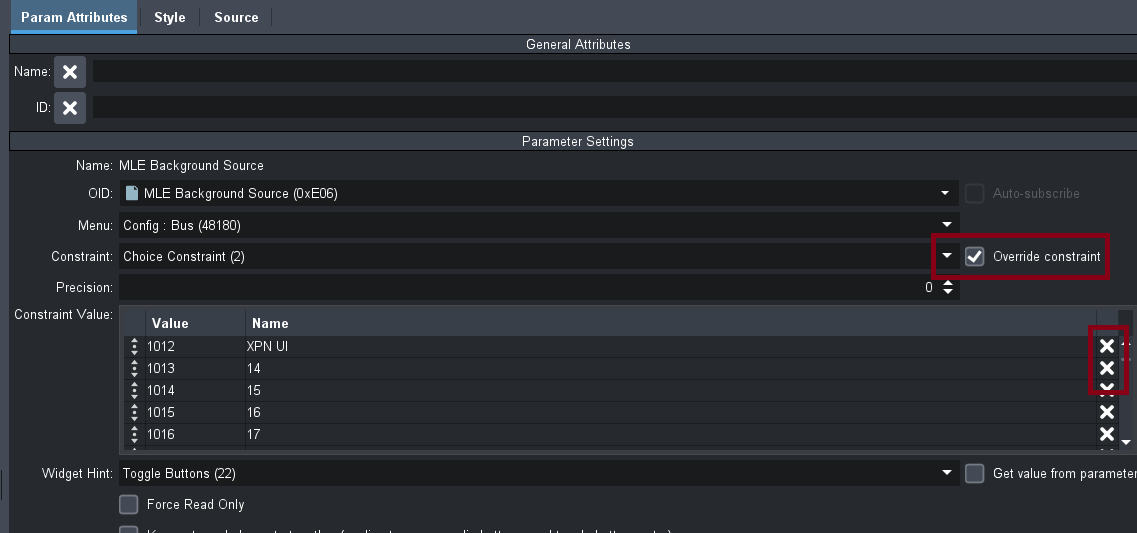
Task: Open the Source tab
Action: [236, 17]
